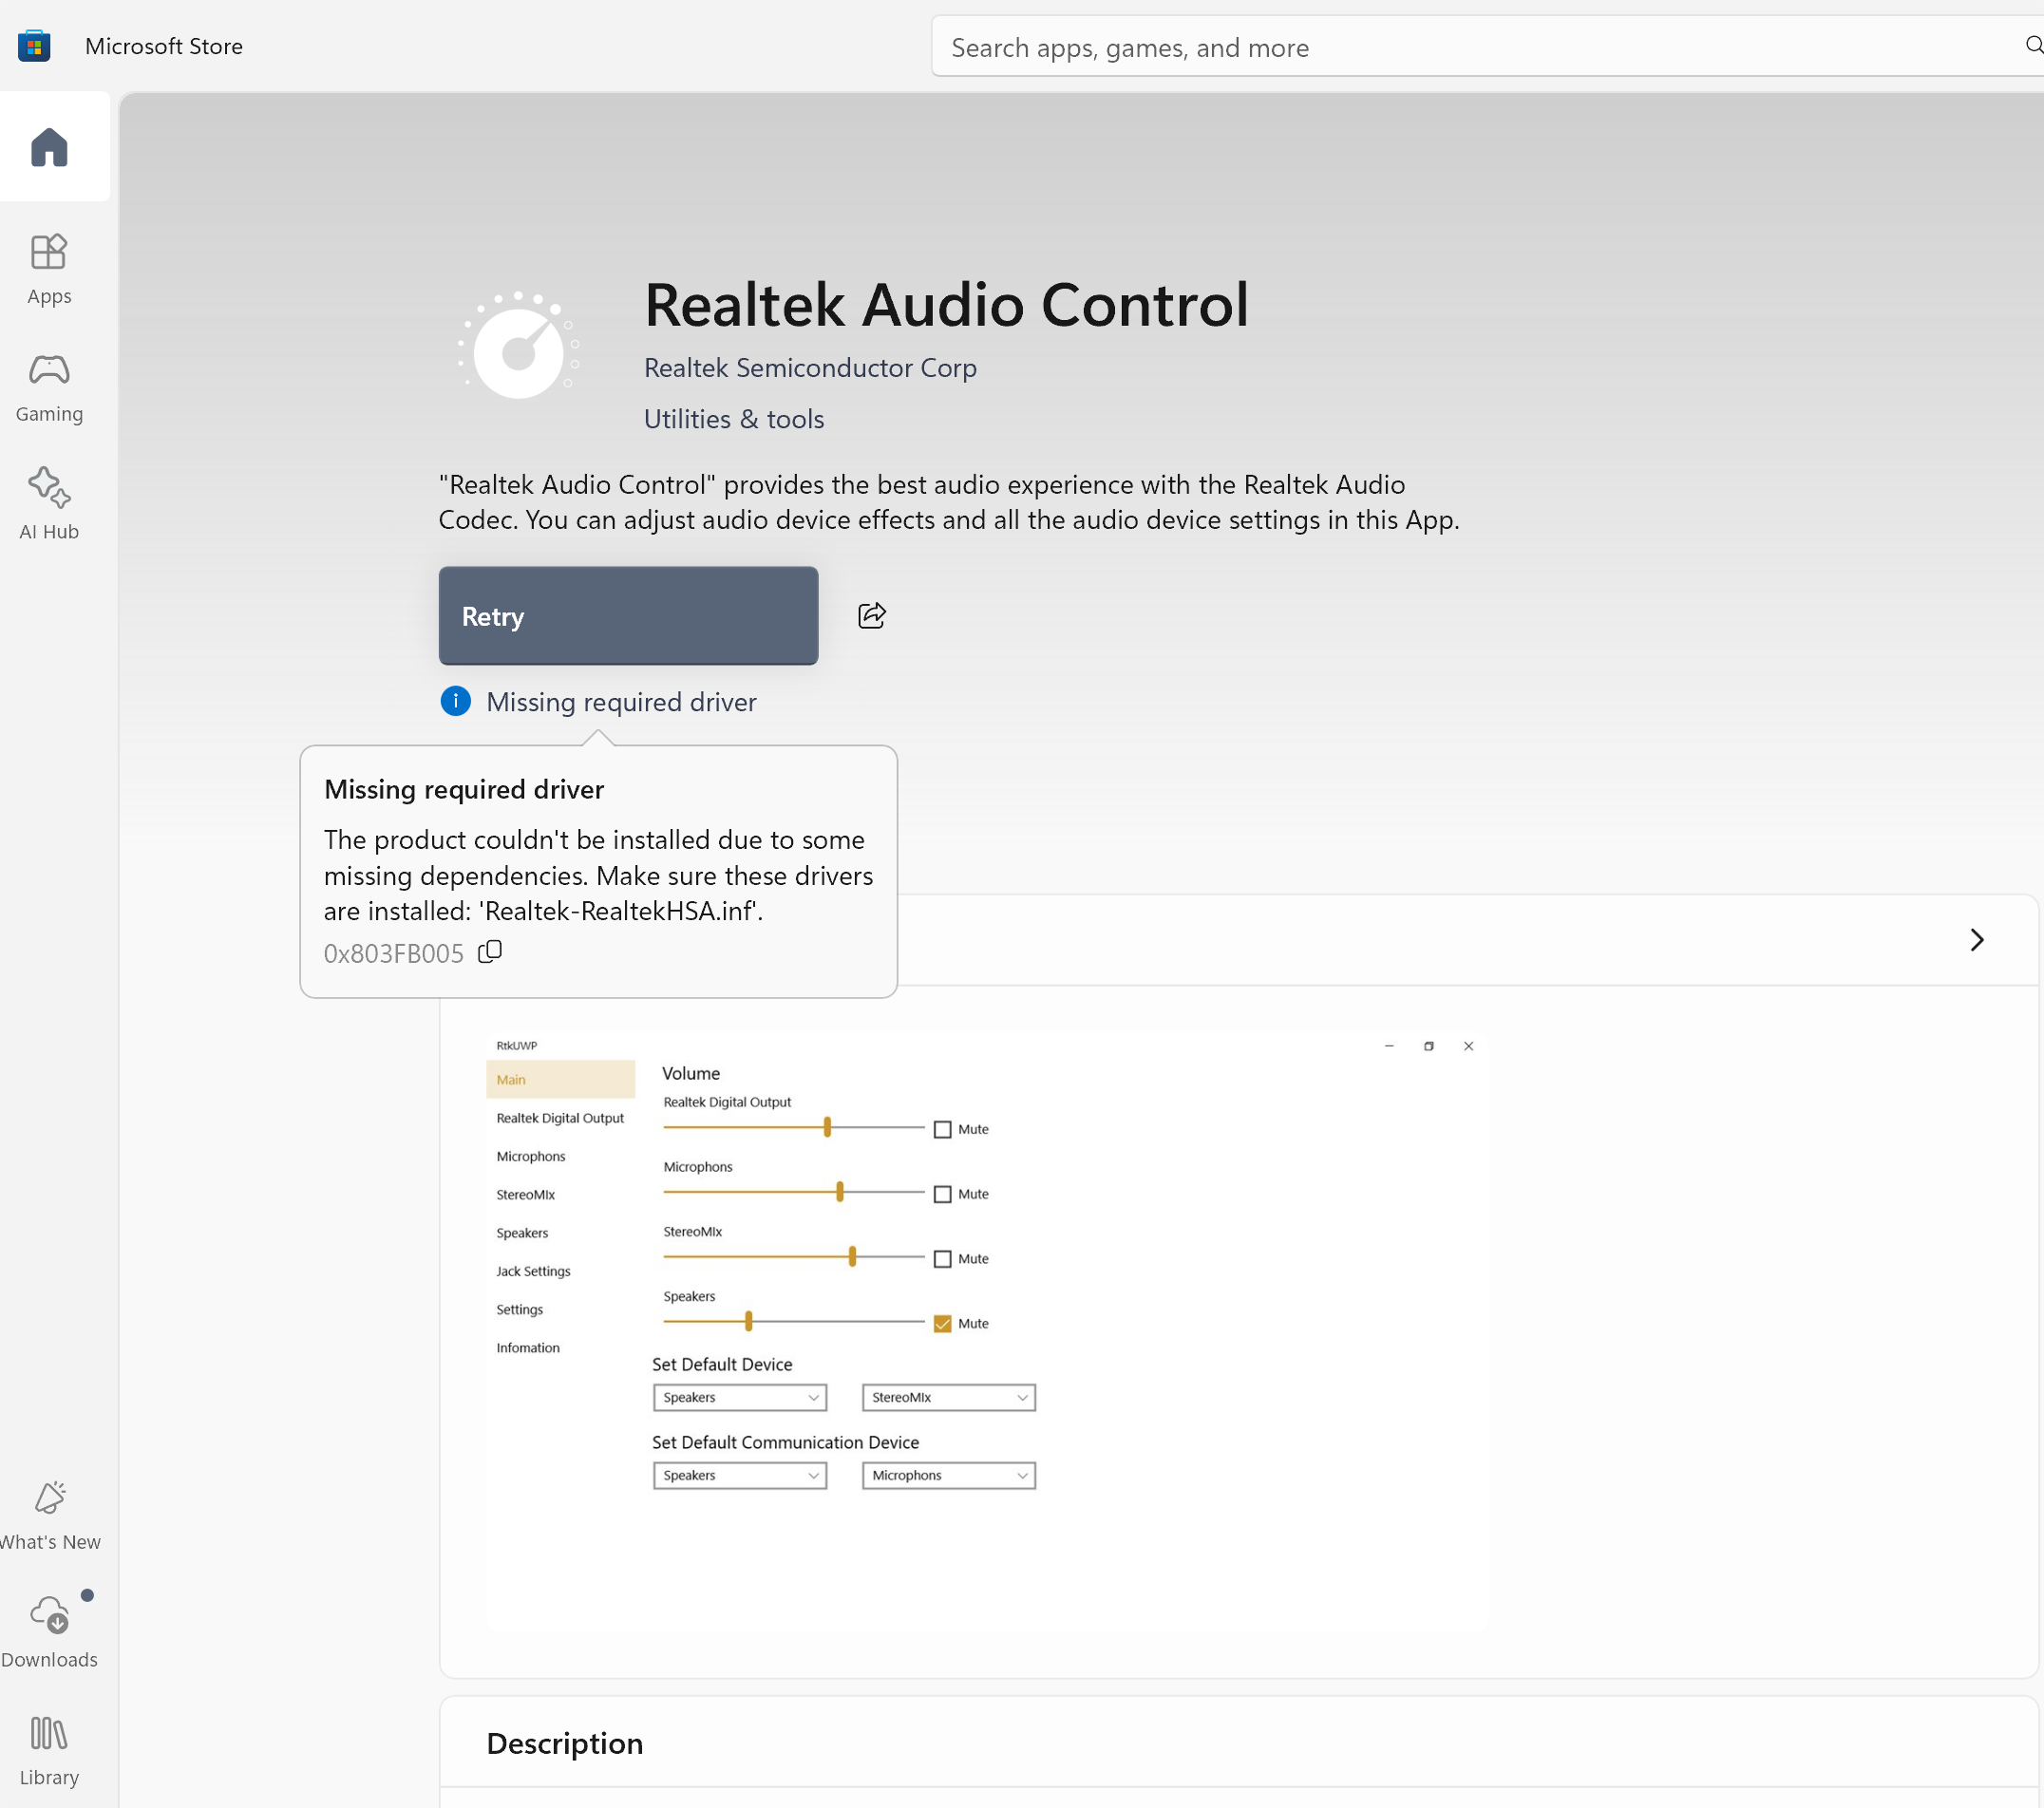This screenshot has height=1808, width=2044.
Task: Click the Microsoft Store logo icon
Action: [34, 46]
